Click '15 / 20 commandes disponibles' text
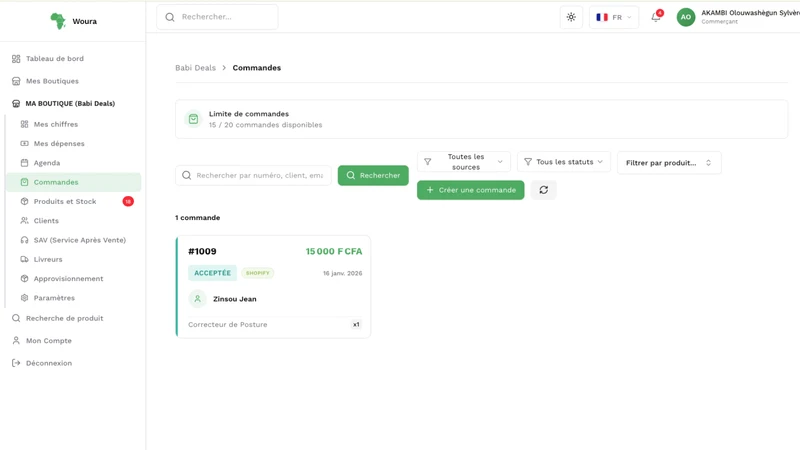Image resolution: width=800 pixels, height=450 pixels. [265, 125]
